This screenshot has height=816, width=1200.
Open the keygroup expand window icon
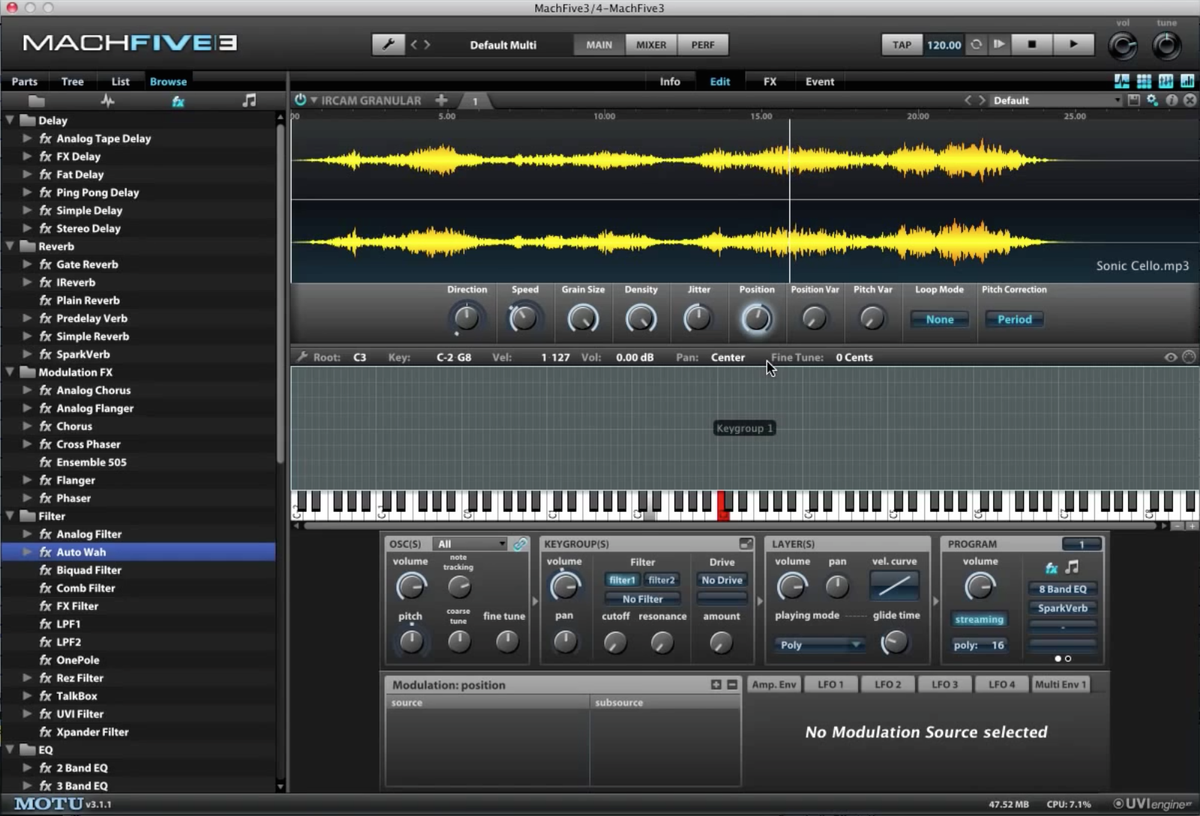[x=746, y=544]
